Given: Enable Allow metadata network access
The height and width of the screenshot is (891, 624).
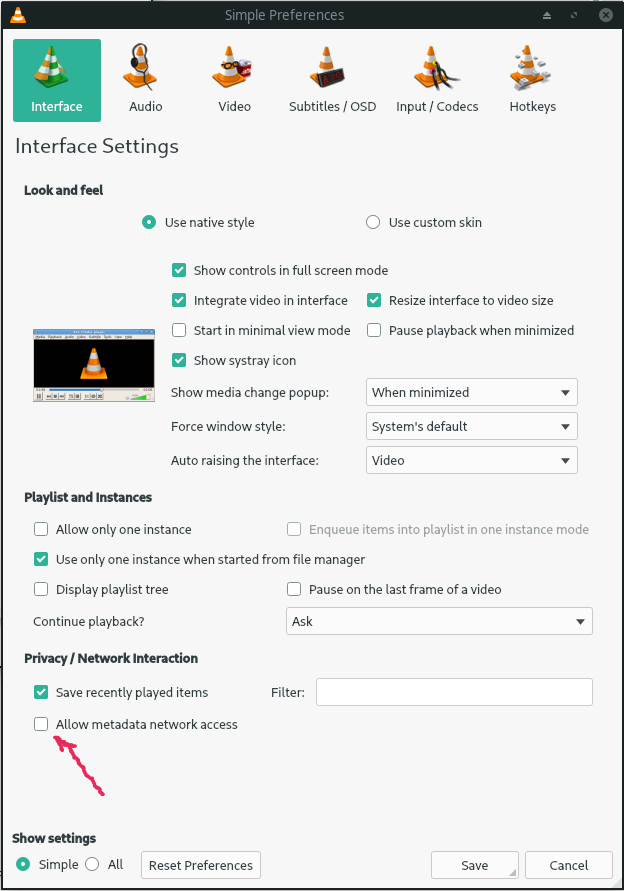Looking at the screenshot, I should [42, 724].
